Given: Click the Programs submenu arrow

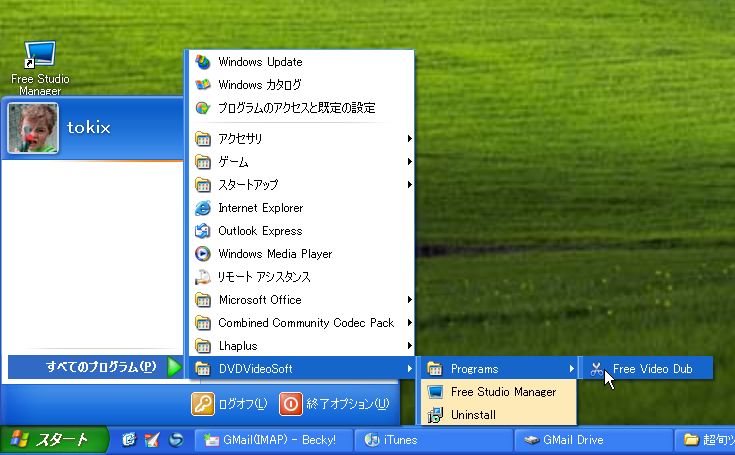Looking at the screenshot, I should click(571, 369).
